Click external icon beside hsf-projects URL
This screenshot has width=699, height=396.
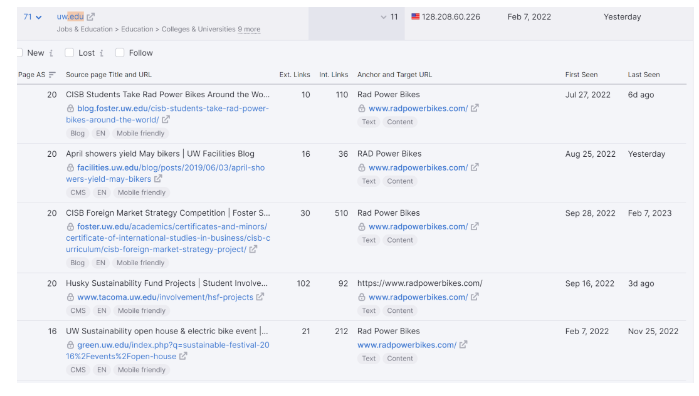(x=260, y=297)
